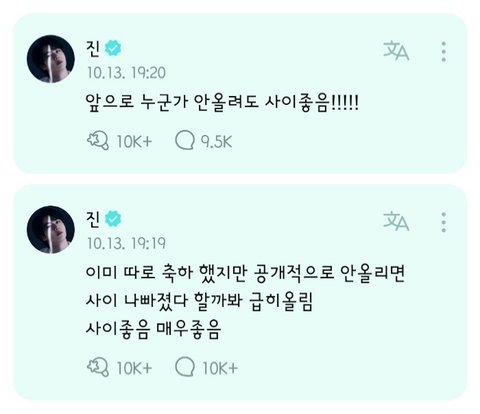
Task: Open comments bubble showing 9.5K
Action: click(185, 140)
